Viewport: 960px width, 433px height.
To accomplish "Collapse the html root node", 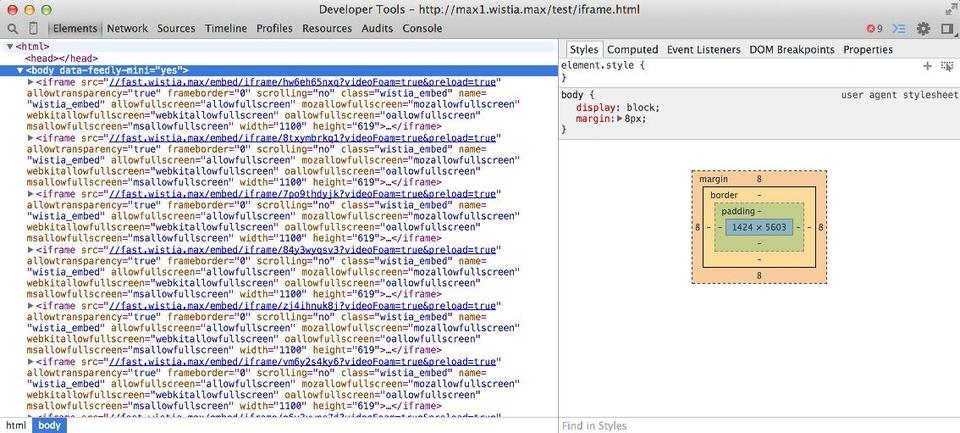I will (x=10, y=47).
